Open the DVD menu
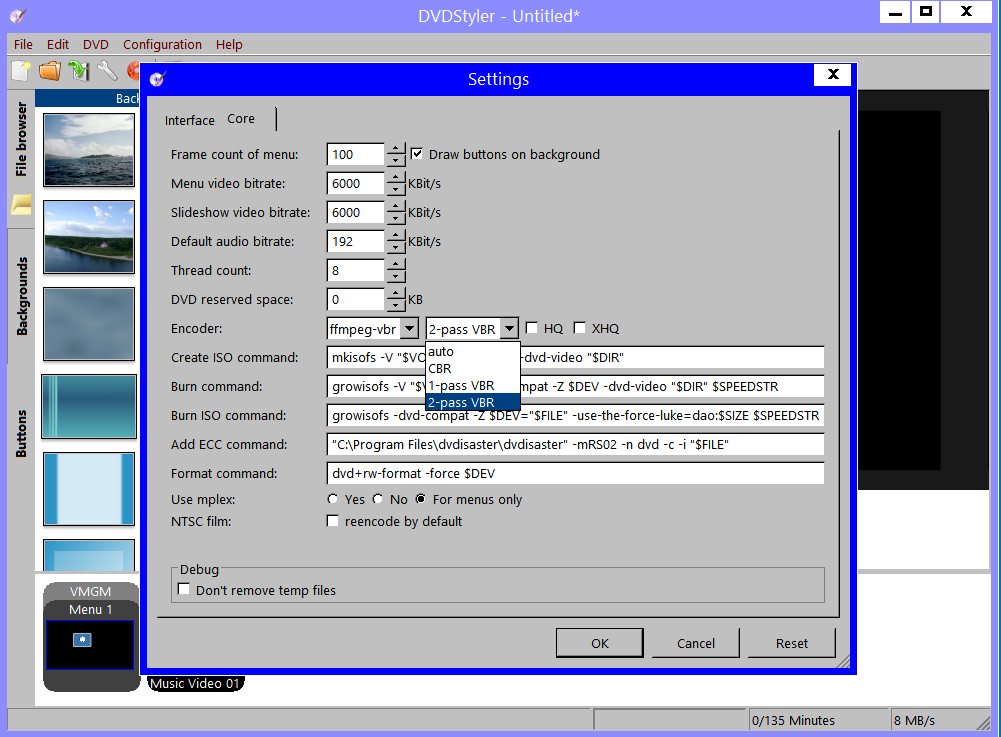The image size is (1001, 737). [96, 44]
